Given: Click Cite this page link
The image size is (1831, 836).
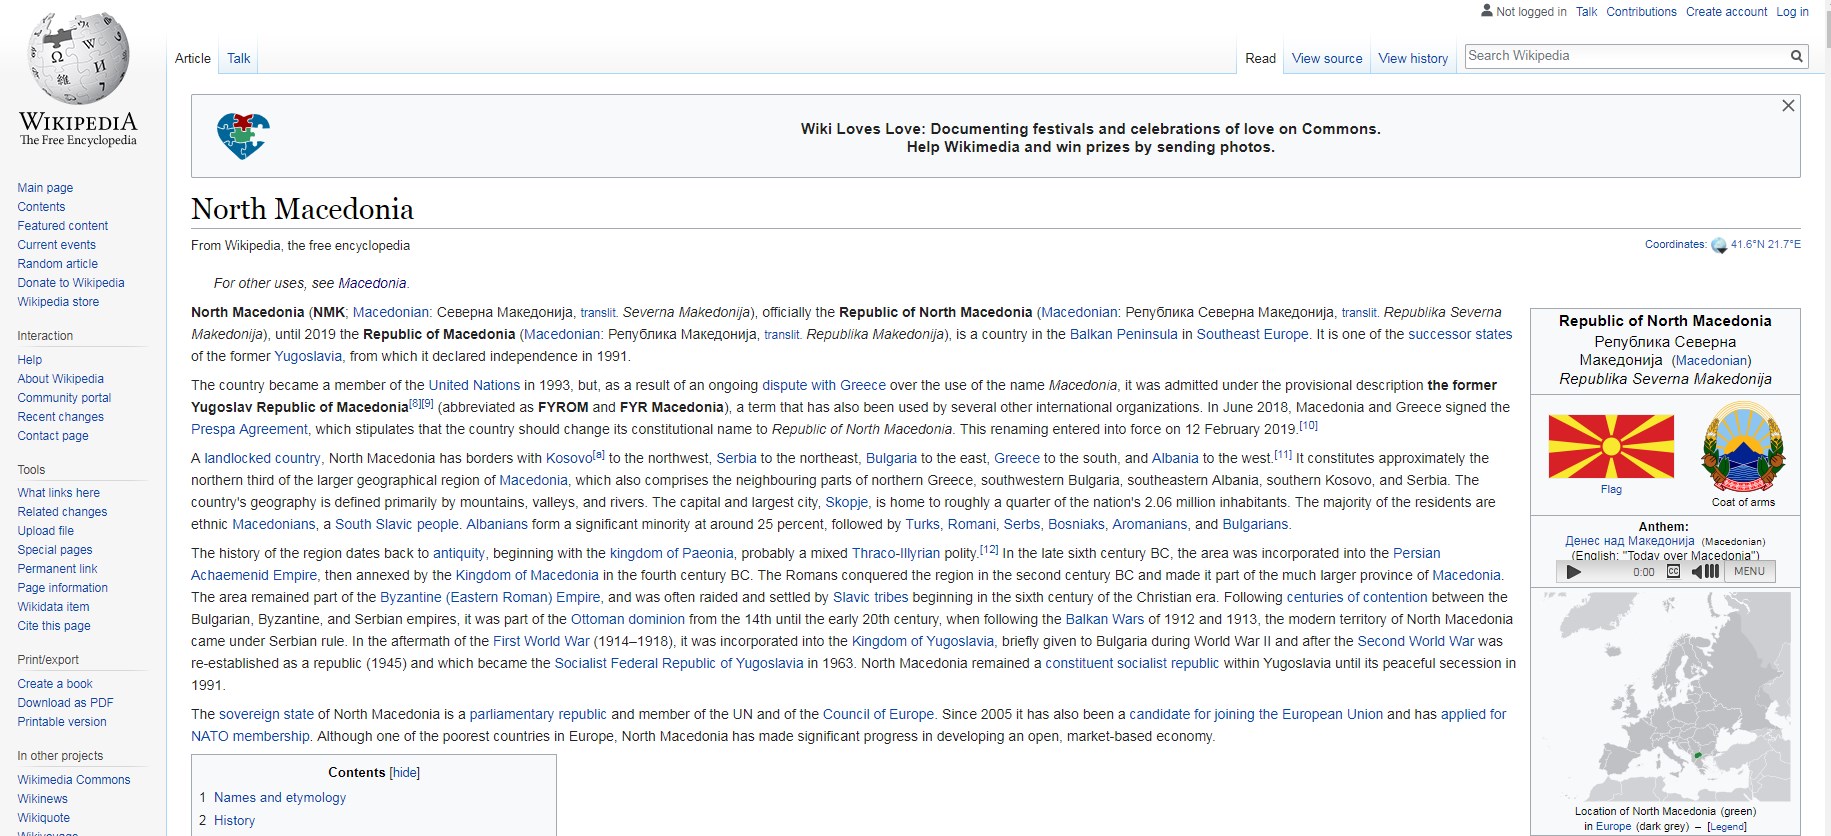Looking at the screenshot, I should [x=54, y=625].
